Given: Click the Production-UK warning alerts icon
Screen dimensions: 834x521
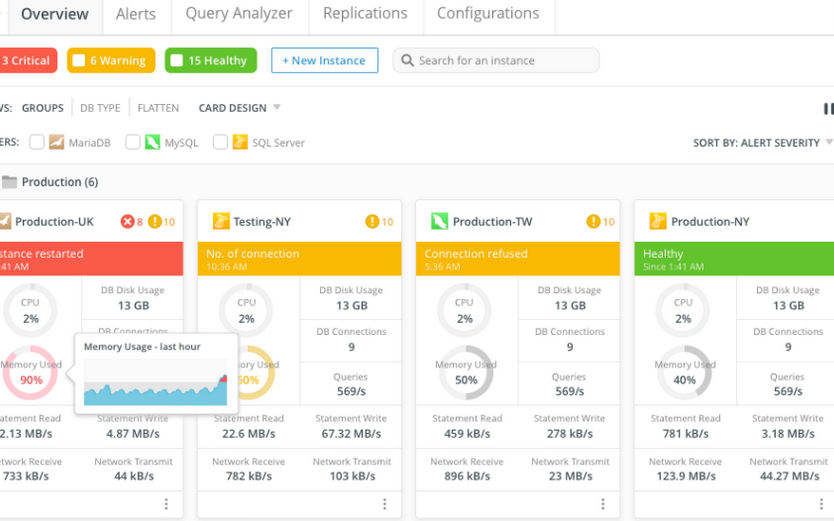Looking at the screenshot, I should (x=154, y=222).
